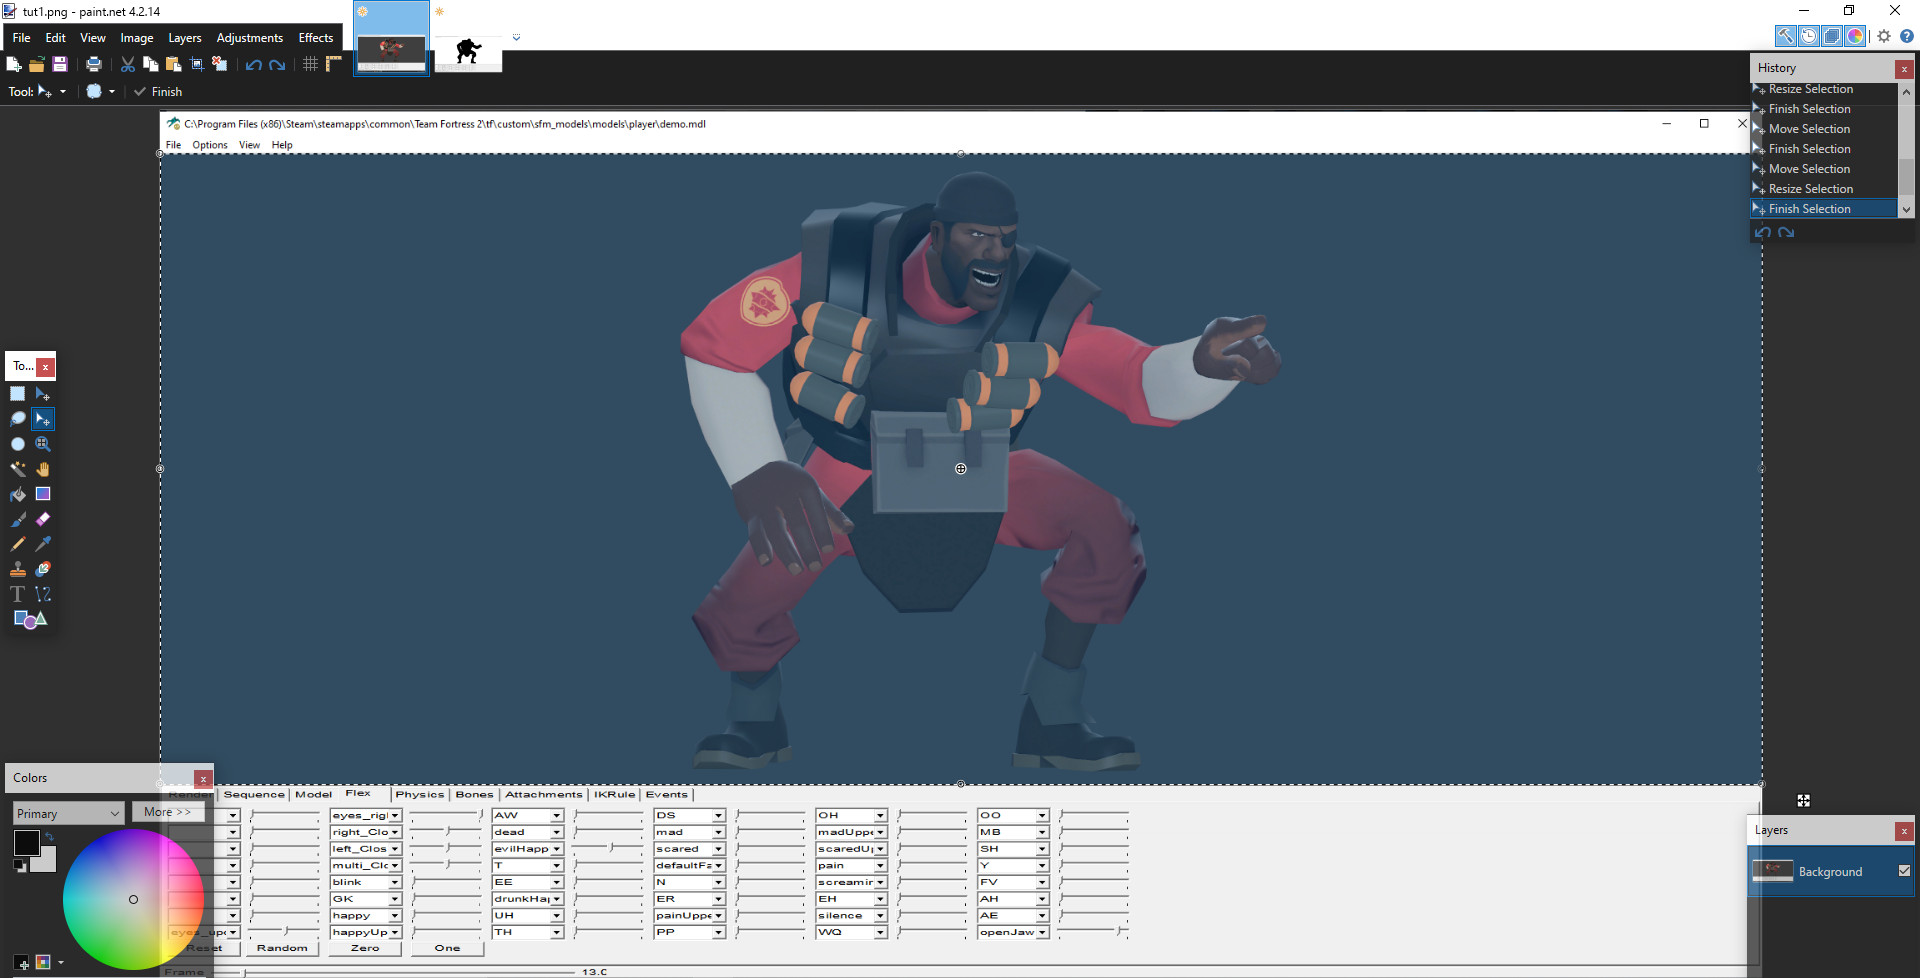Select the Eraser tool
The width and height of the screenshot is (1920, 978).
click(43, 519)
